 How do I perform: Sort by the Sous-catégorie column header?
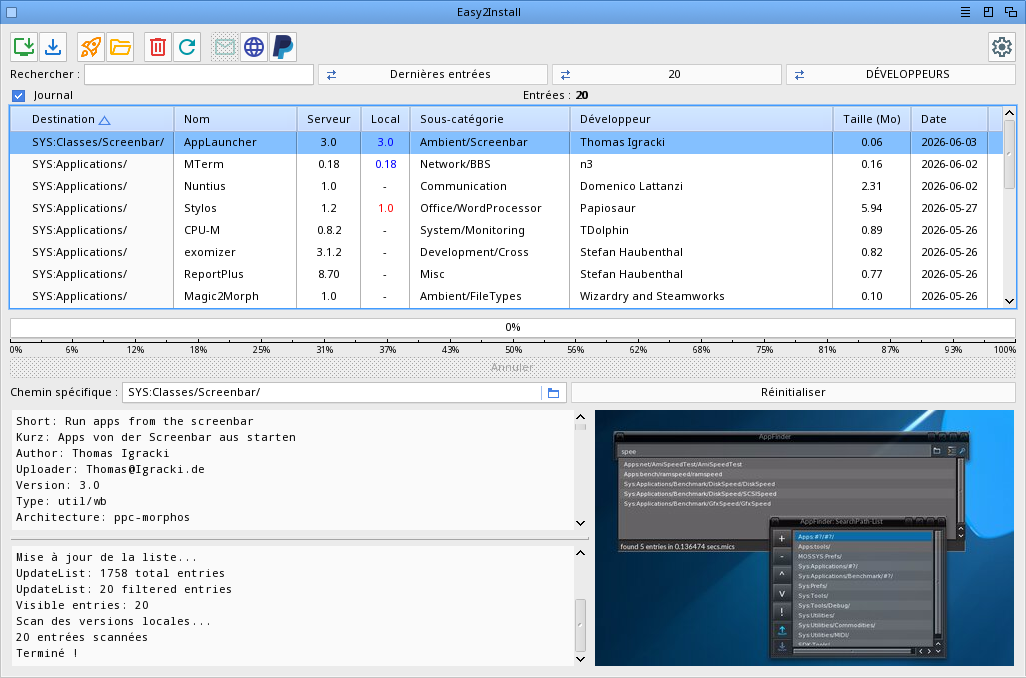coord(490,119)
